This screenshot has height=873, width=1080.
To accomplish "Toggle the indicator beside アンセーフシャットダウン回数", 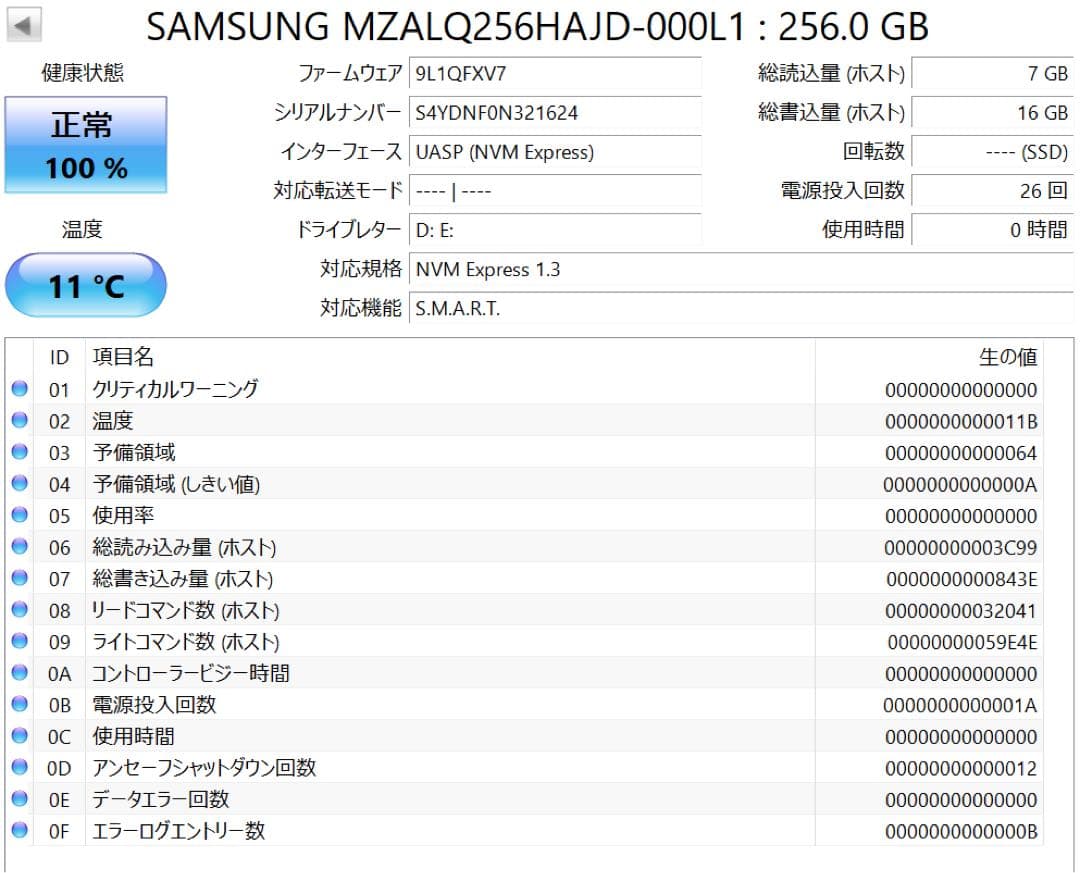I will point(18,768).
